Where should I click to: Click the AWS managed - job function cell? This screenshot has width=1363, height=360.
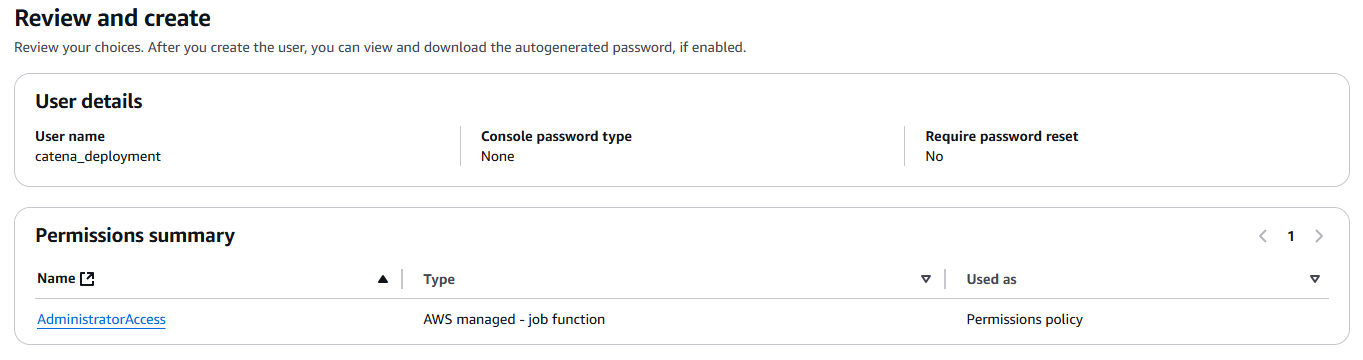[514, 320]
